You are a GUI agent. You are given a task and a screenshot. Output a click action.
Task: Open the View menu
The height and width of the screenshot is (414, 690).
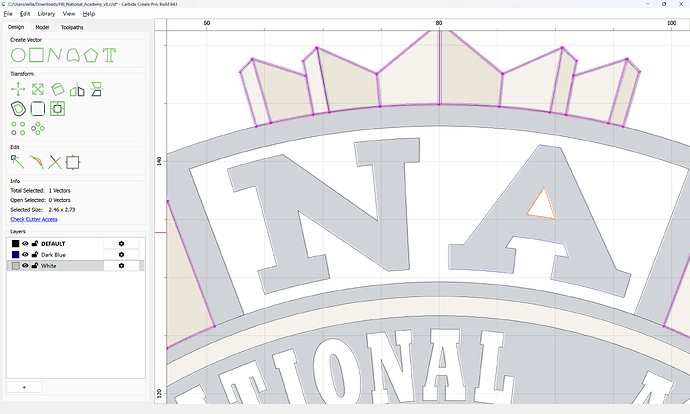[69, 14]
